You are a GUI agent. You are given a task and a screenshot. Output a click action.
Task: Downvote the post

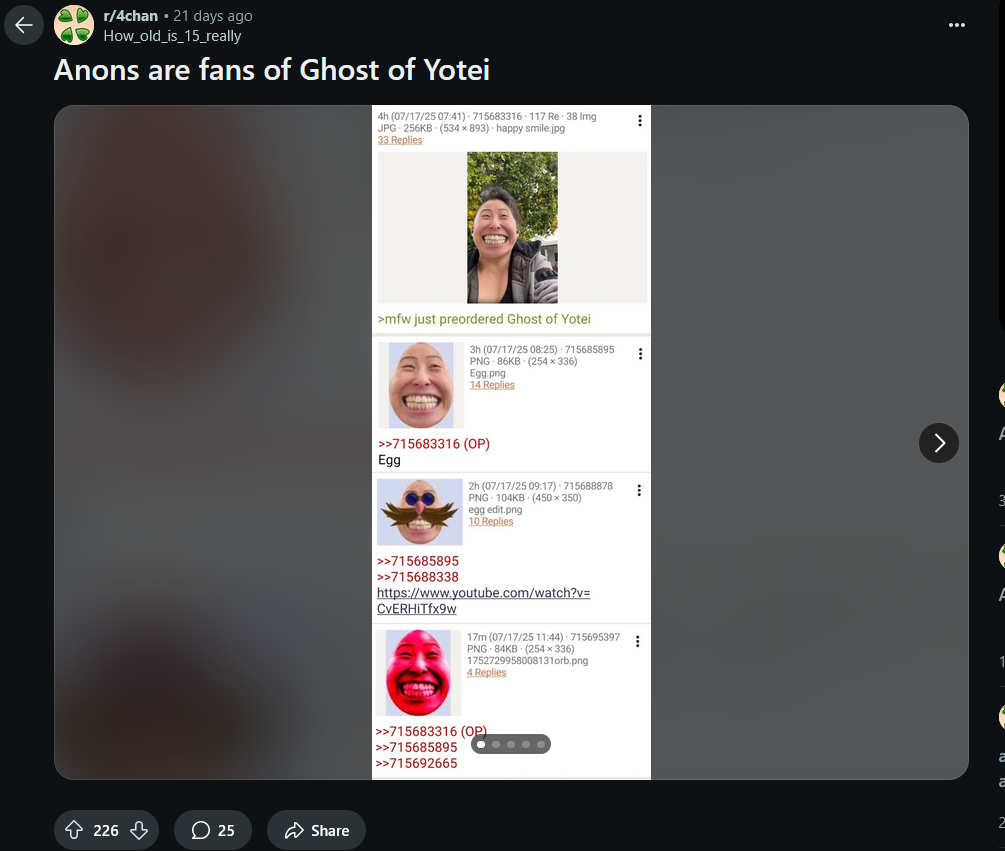point(139,830)
